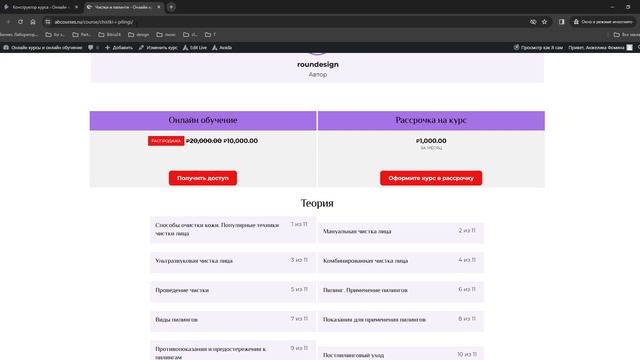The image size is (640, 360).
Task: Open the all bookmarks folder at right
Action: click(x=627, y=35)
